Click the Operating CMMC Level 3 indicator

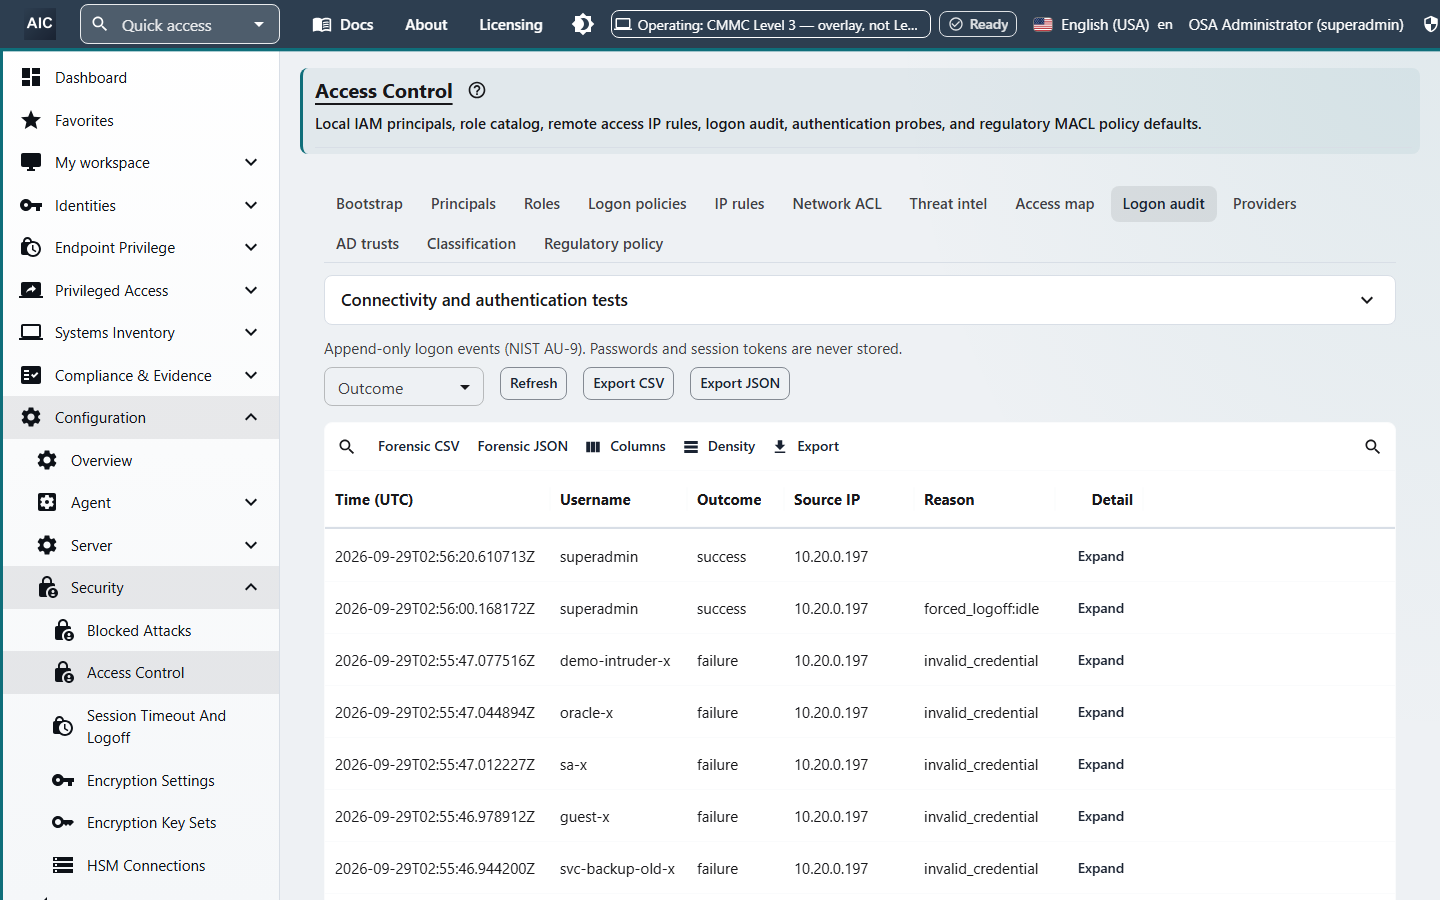click(771, 24)
